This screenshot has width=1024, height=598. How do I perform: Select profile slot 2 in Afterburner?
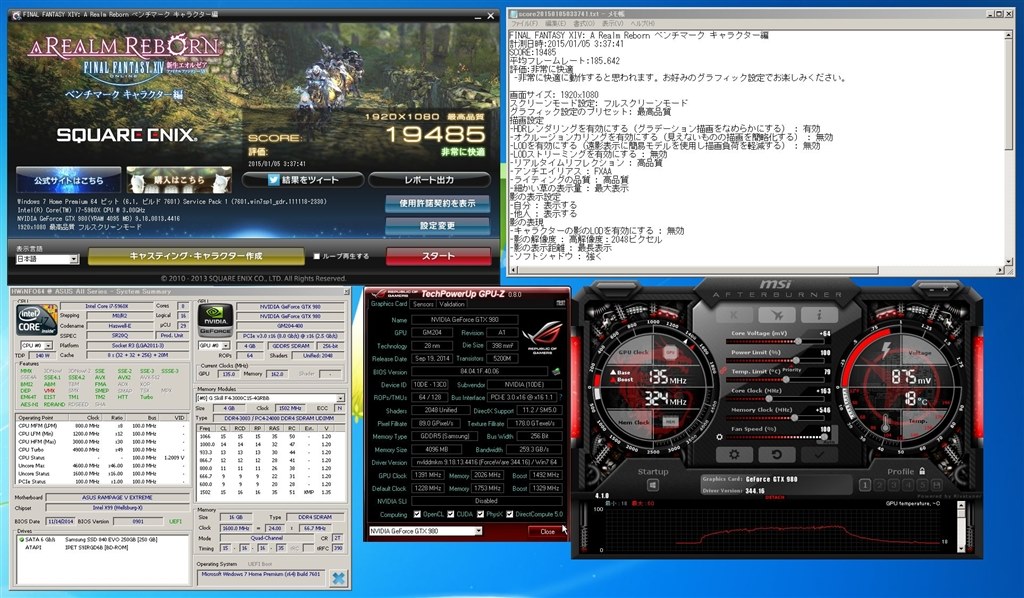pyautogui.click(x=879, y=485)
